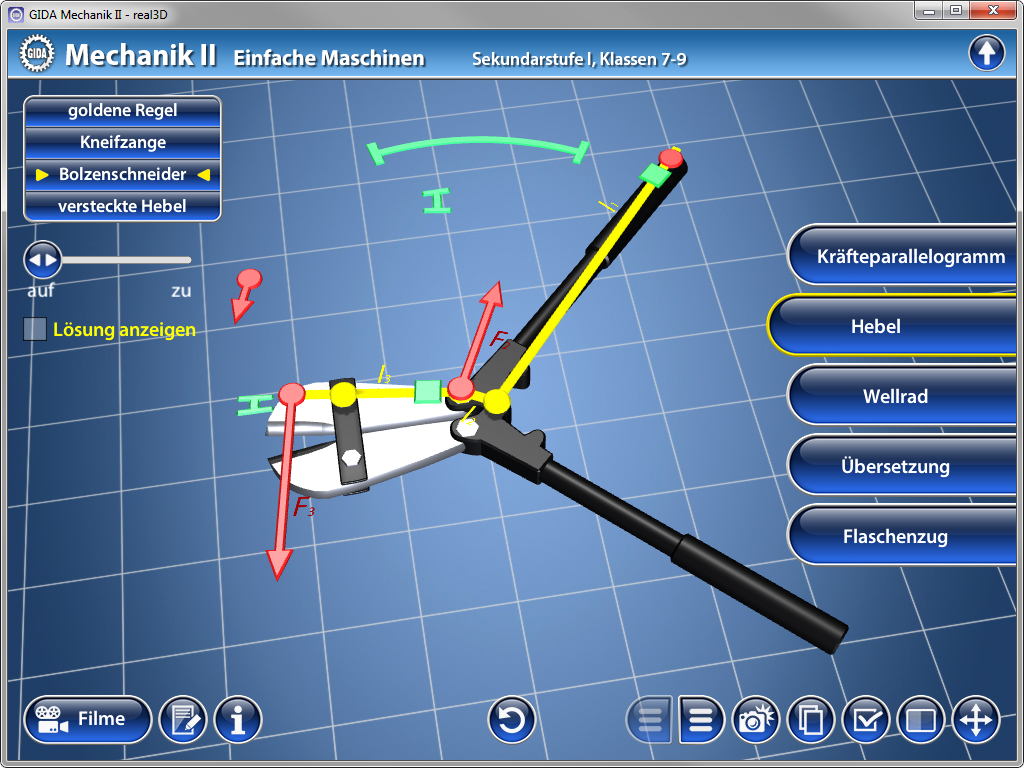Click the up arrow icon top right

(986, 53)
